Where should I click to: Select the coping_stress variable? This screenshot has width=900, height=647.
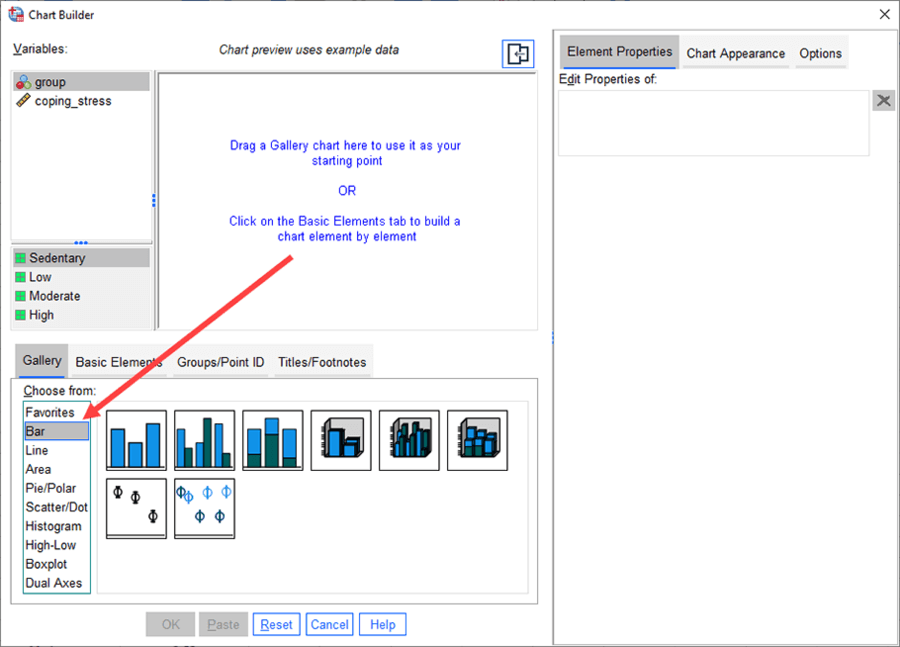tap(72, 101)
